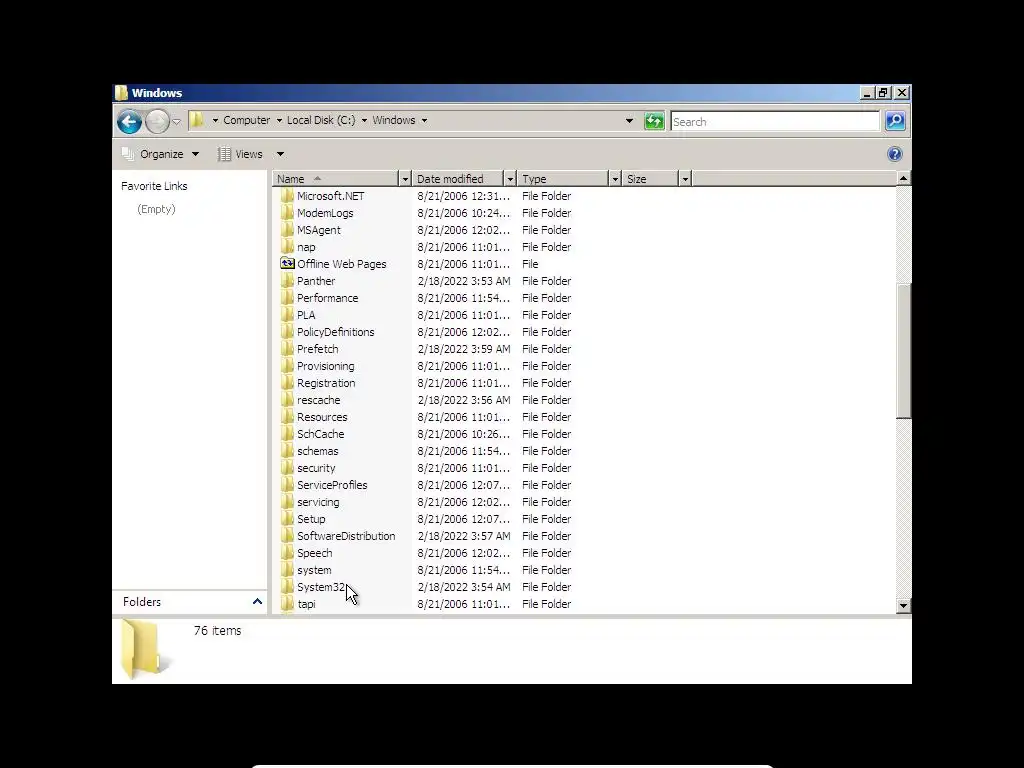Open Help with the blue question mark icon
The height and width of the screenshot is (768, 1024).
tap(895, 154)
